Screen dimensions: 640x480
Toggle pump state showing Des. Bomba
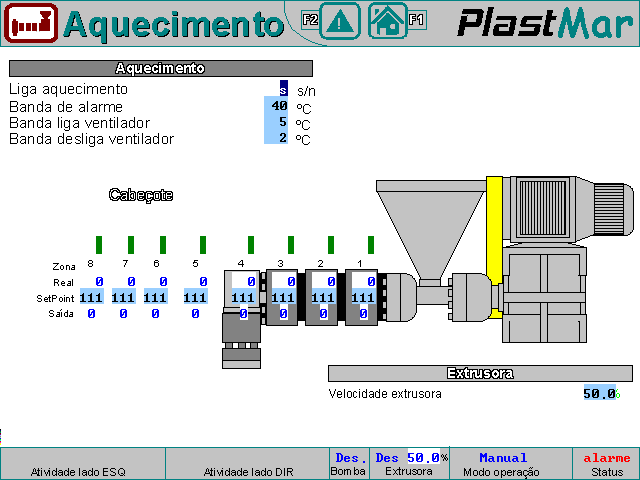(x=348, y=464)
